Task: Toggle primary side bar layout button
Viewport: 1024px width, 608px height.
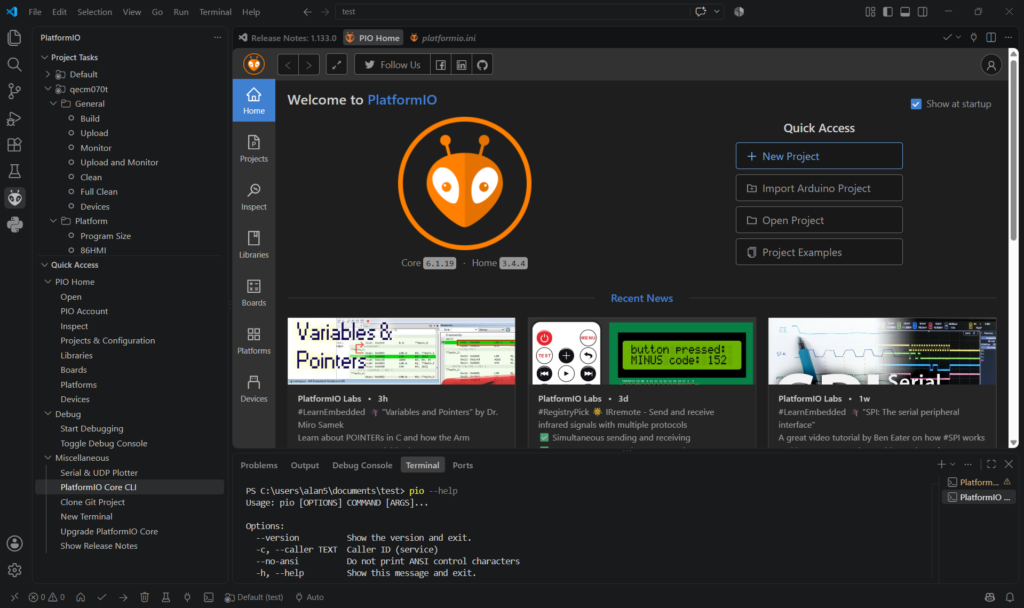Action: 888,12
